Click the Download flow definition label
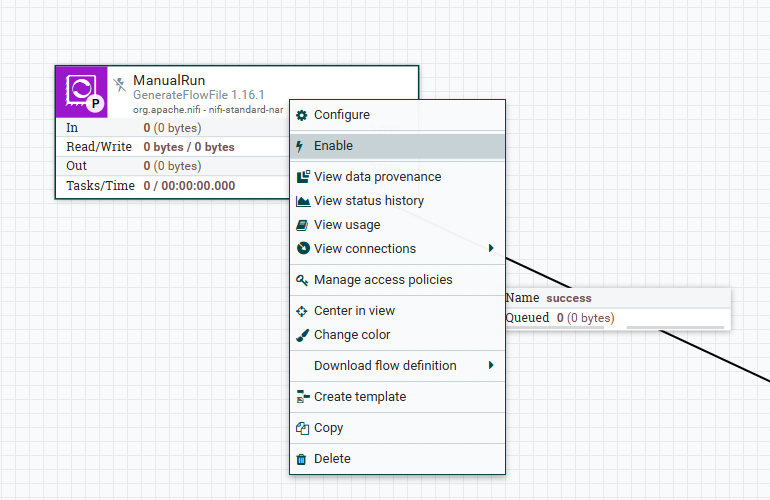Viewport: 770px width, 500px height. pyautogui.click(x=385, y=366)
